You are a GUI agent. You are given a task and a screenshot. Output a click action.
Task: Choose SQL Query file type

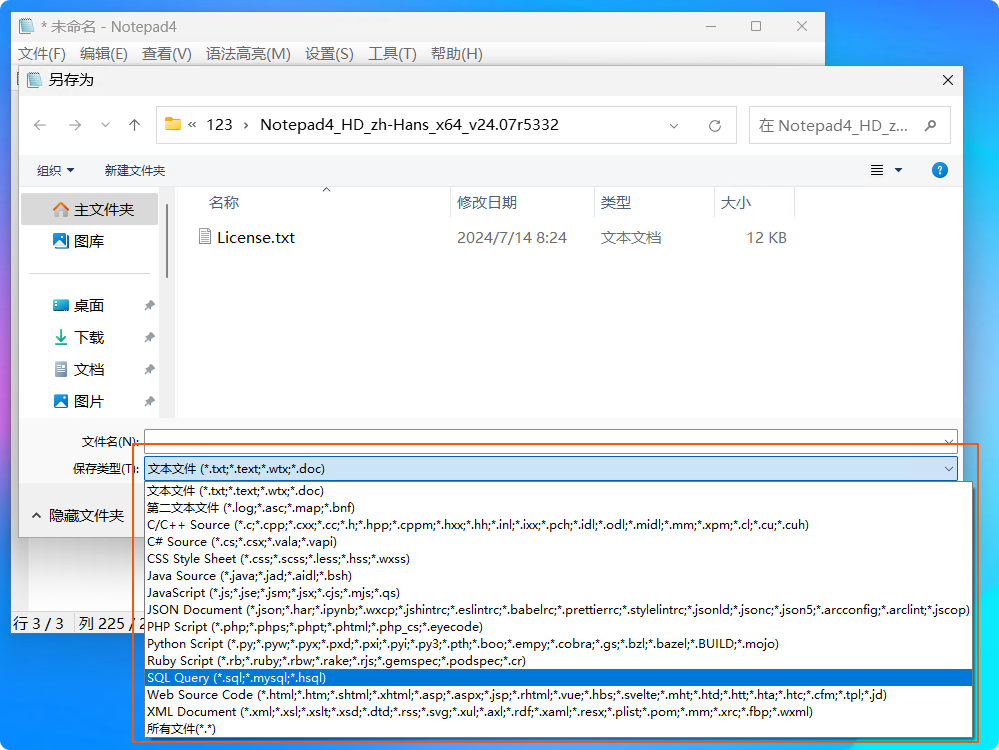point(559,678)
